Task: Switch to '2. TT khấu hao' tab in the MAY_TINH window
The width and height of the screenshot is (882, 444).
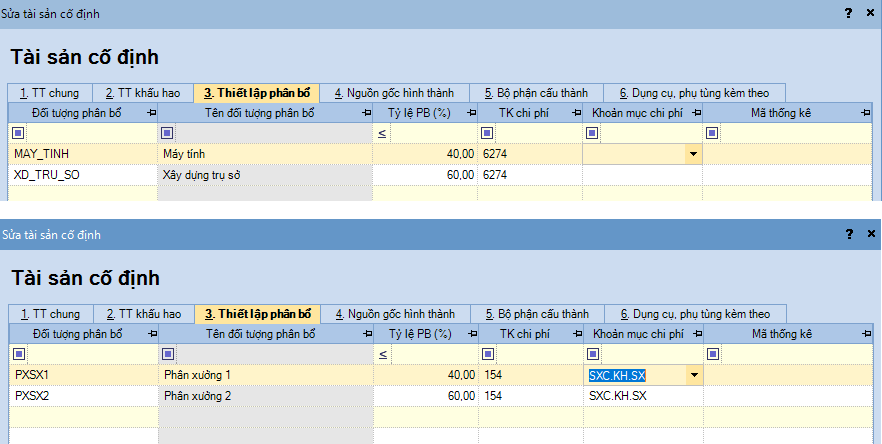Action: (x=143, y=93)
